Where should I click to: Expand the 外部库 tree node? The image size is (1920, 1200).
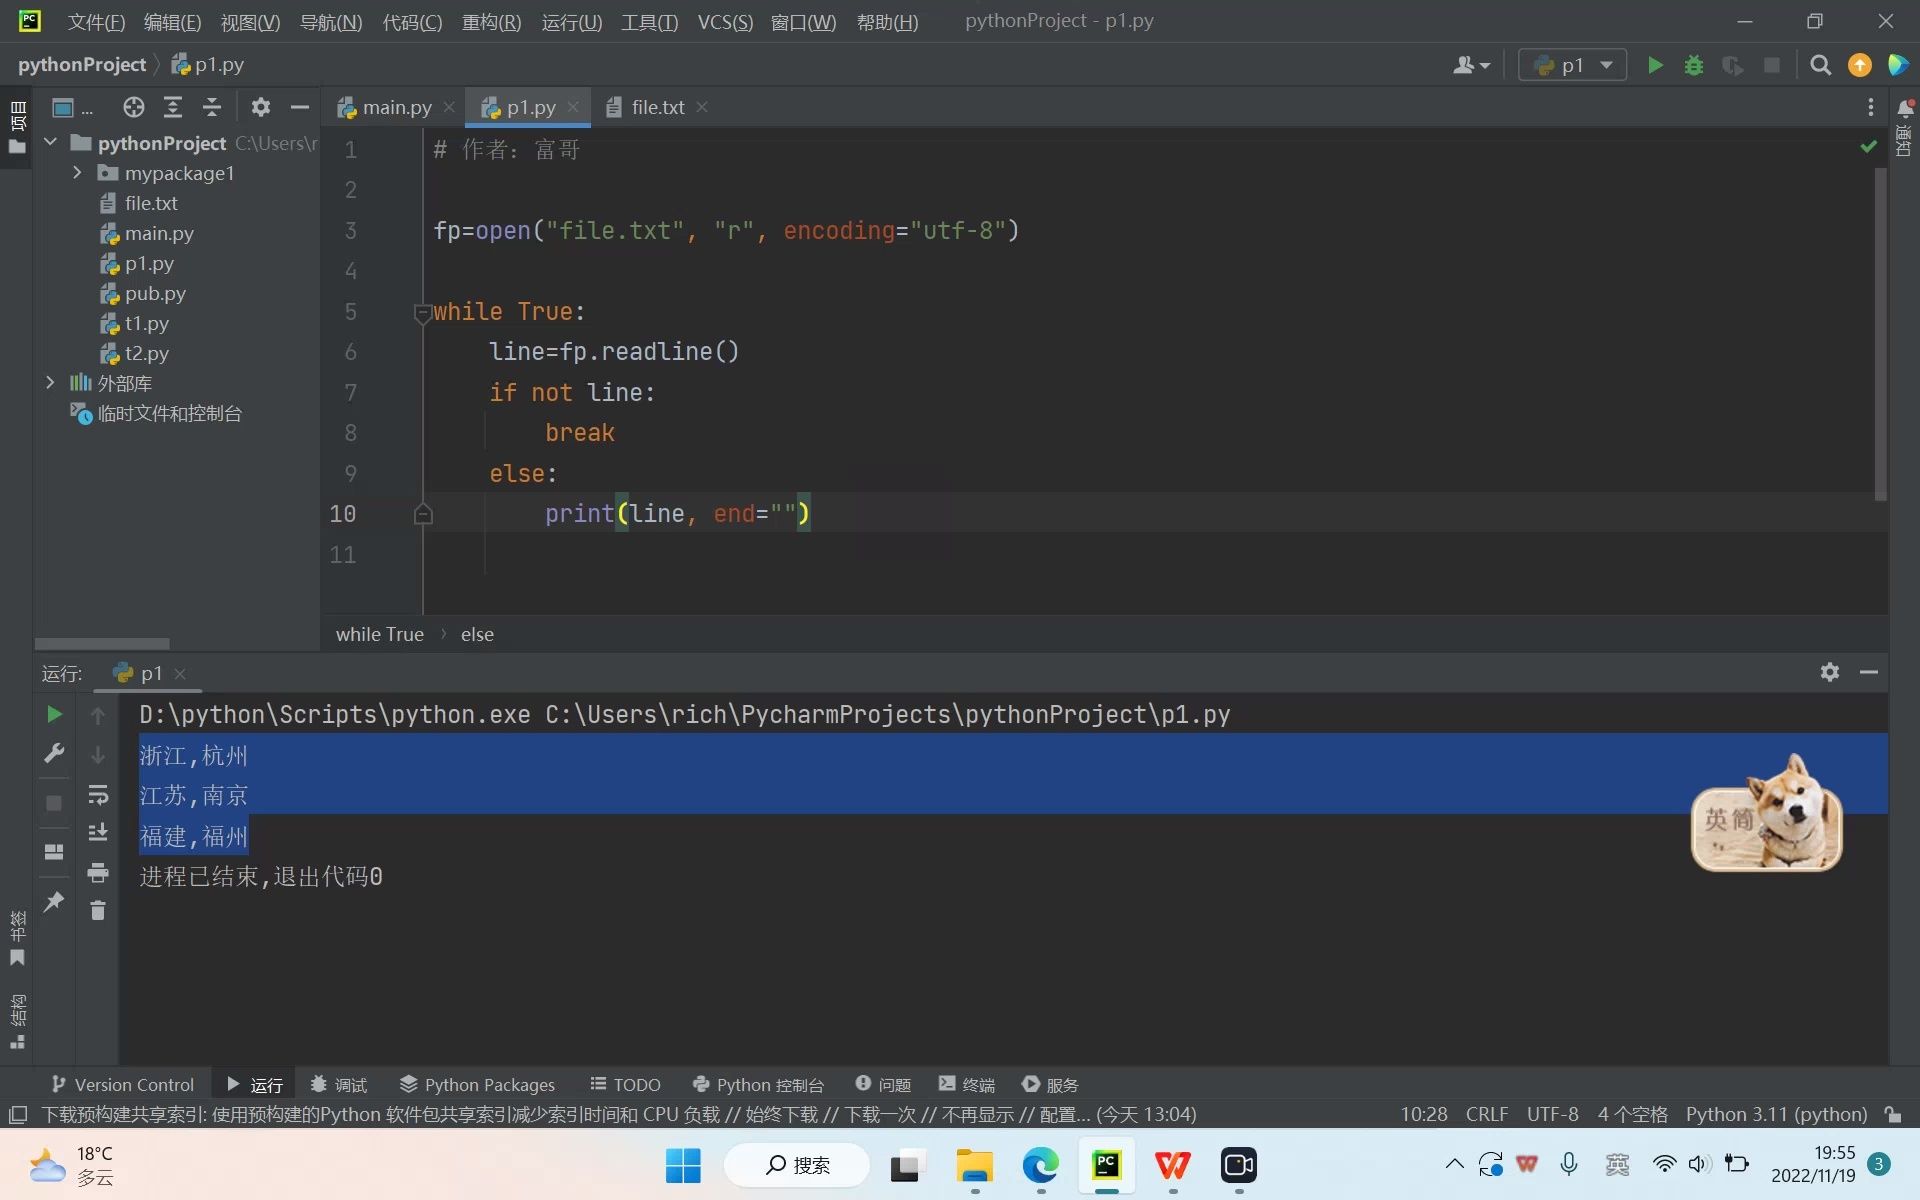(50, 383)
